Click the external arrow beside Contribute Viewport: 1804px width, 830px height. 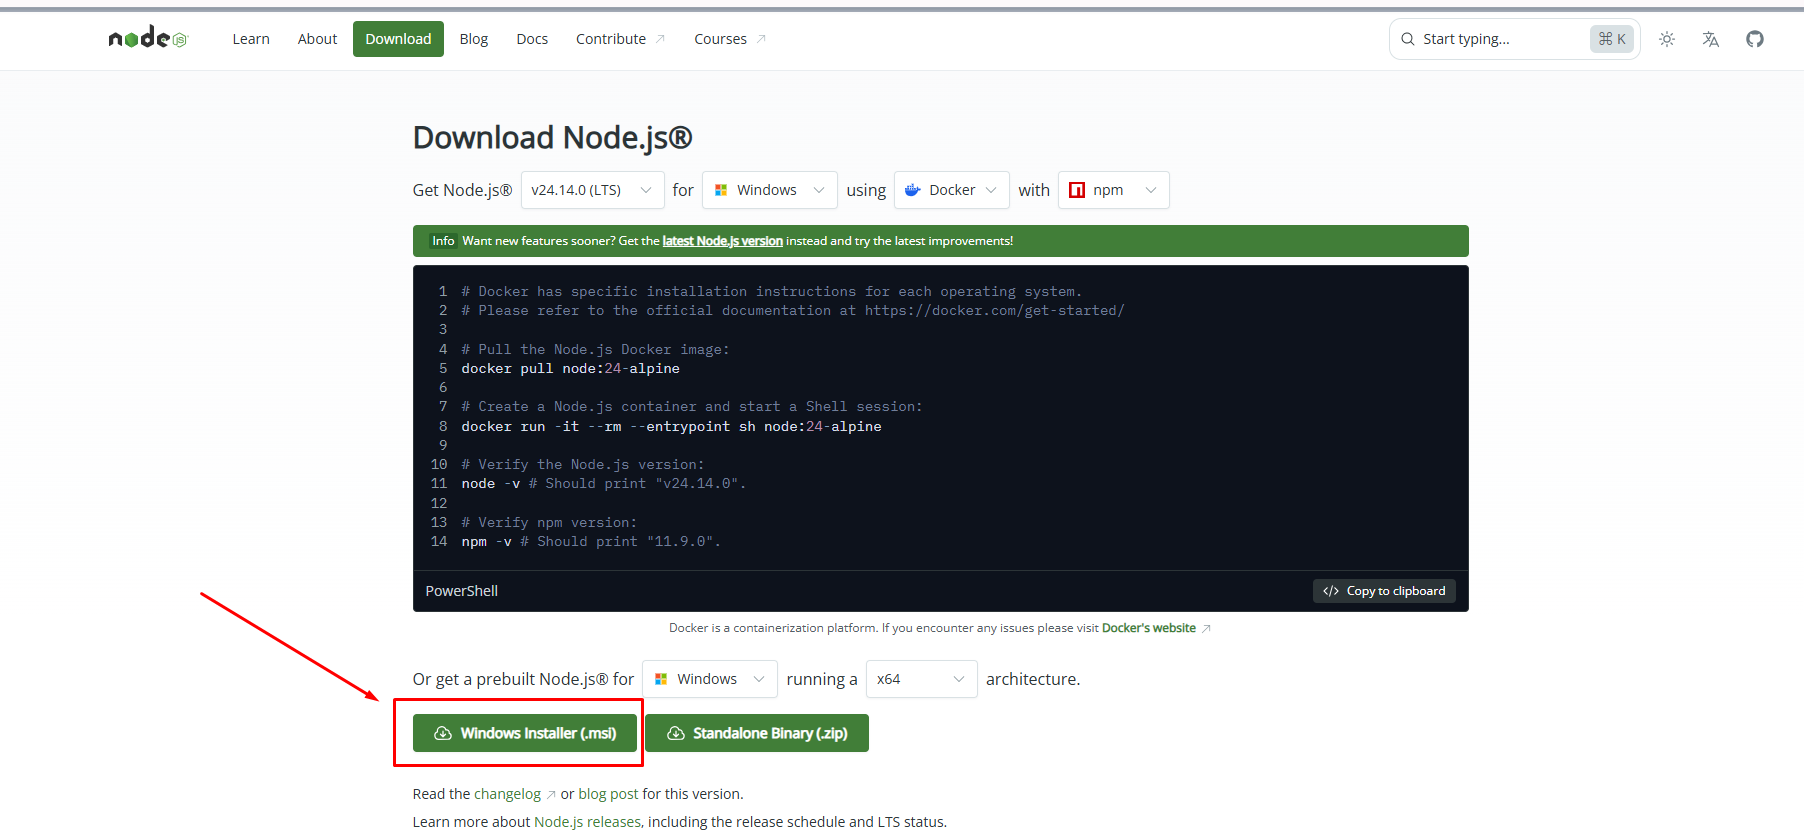pos(660,39)
